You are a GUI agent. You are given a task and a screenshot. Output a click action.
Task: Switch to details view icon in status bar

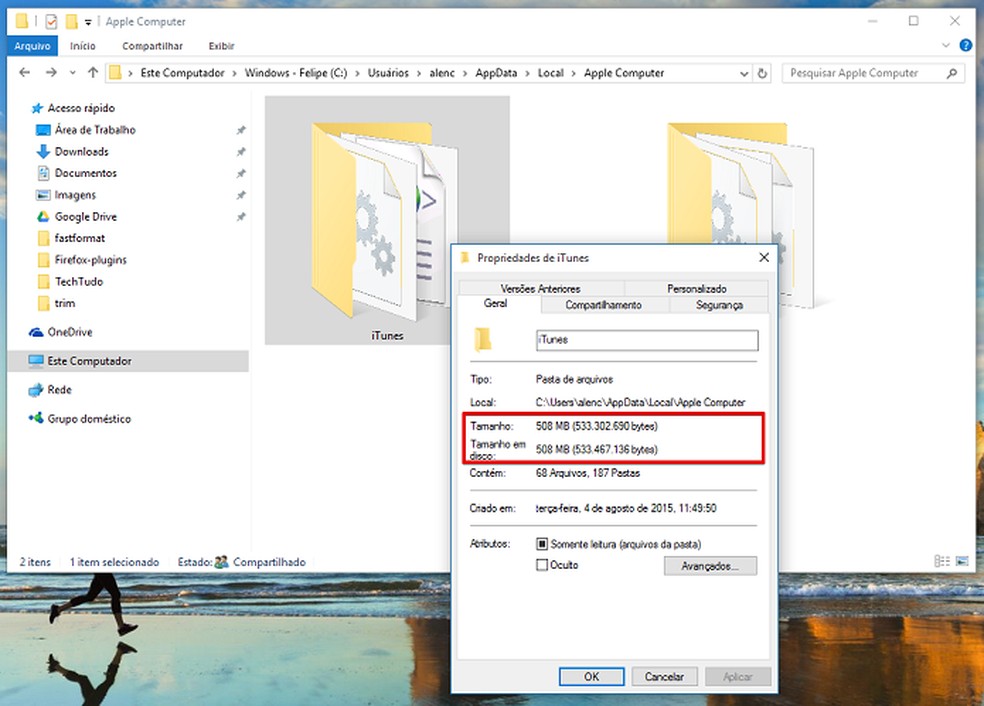coord(941,561)
